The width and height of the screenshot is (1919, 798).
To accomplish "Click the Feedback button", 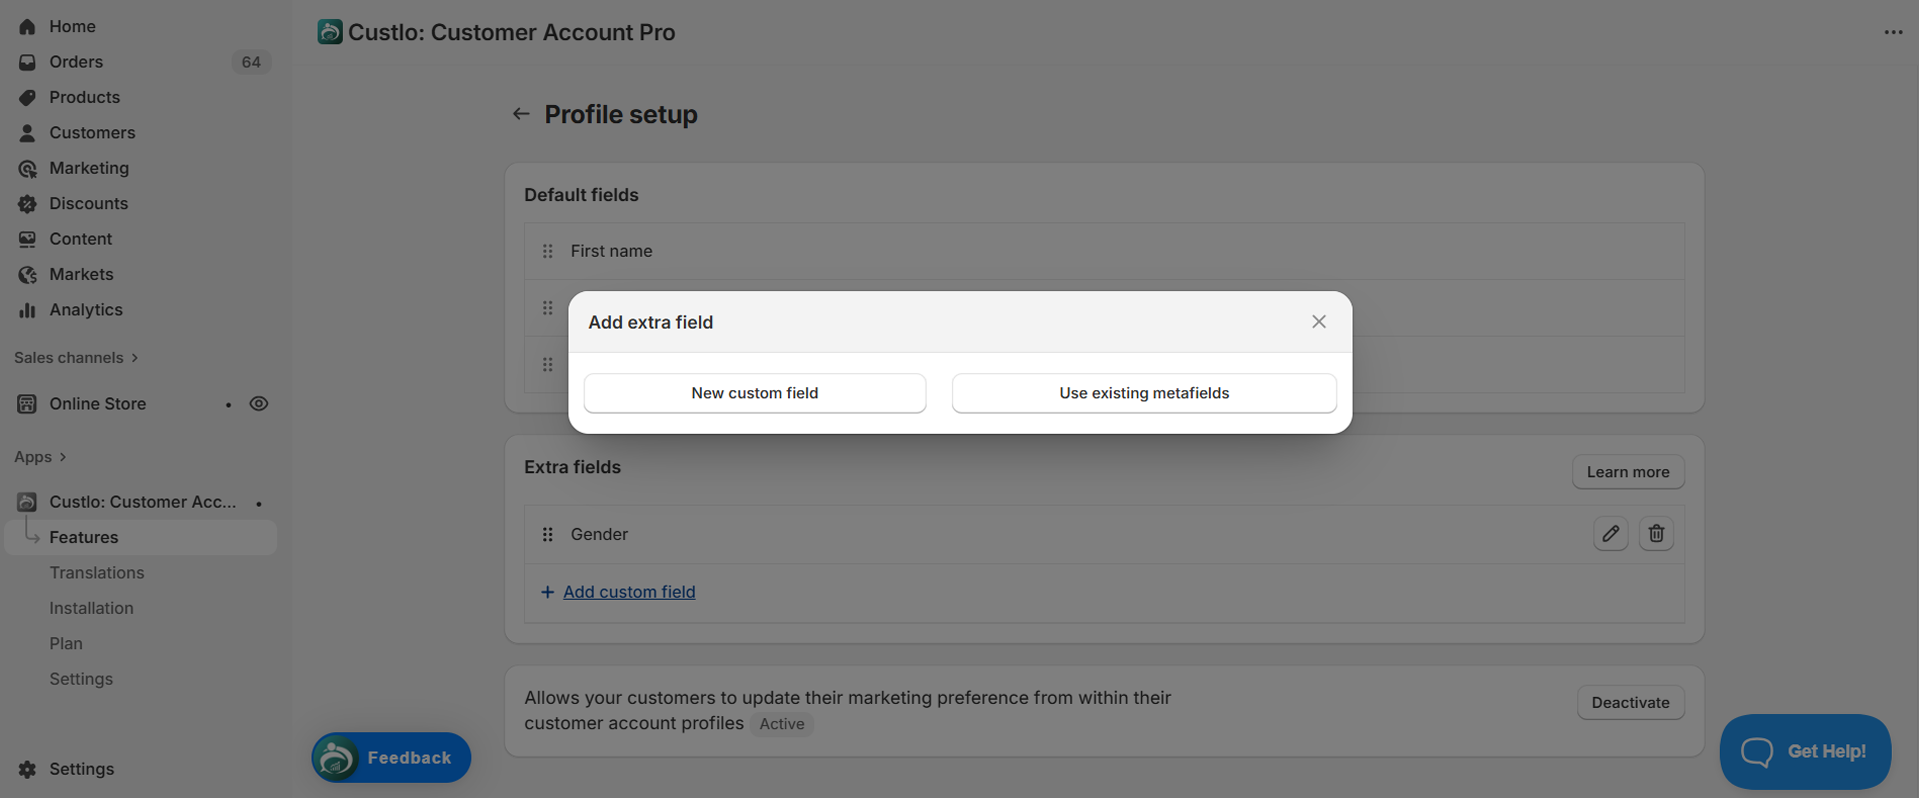I will [391, 758].
